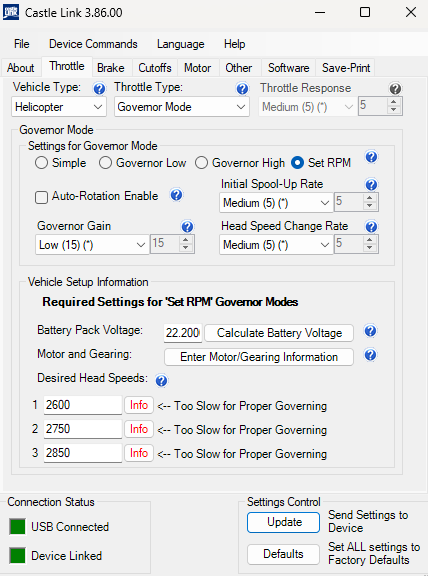Image resolution: width=428 pixels, height=576 pixels.
Task: Open the Device Commands menu
Action: pos(93,44)
